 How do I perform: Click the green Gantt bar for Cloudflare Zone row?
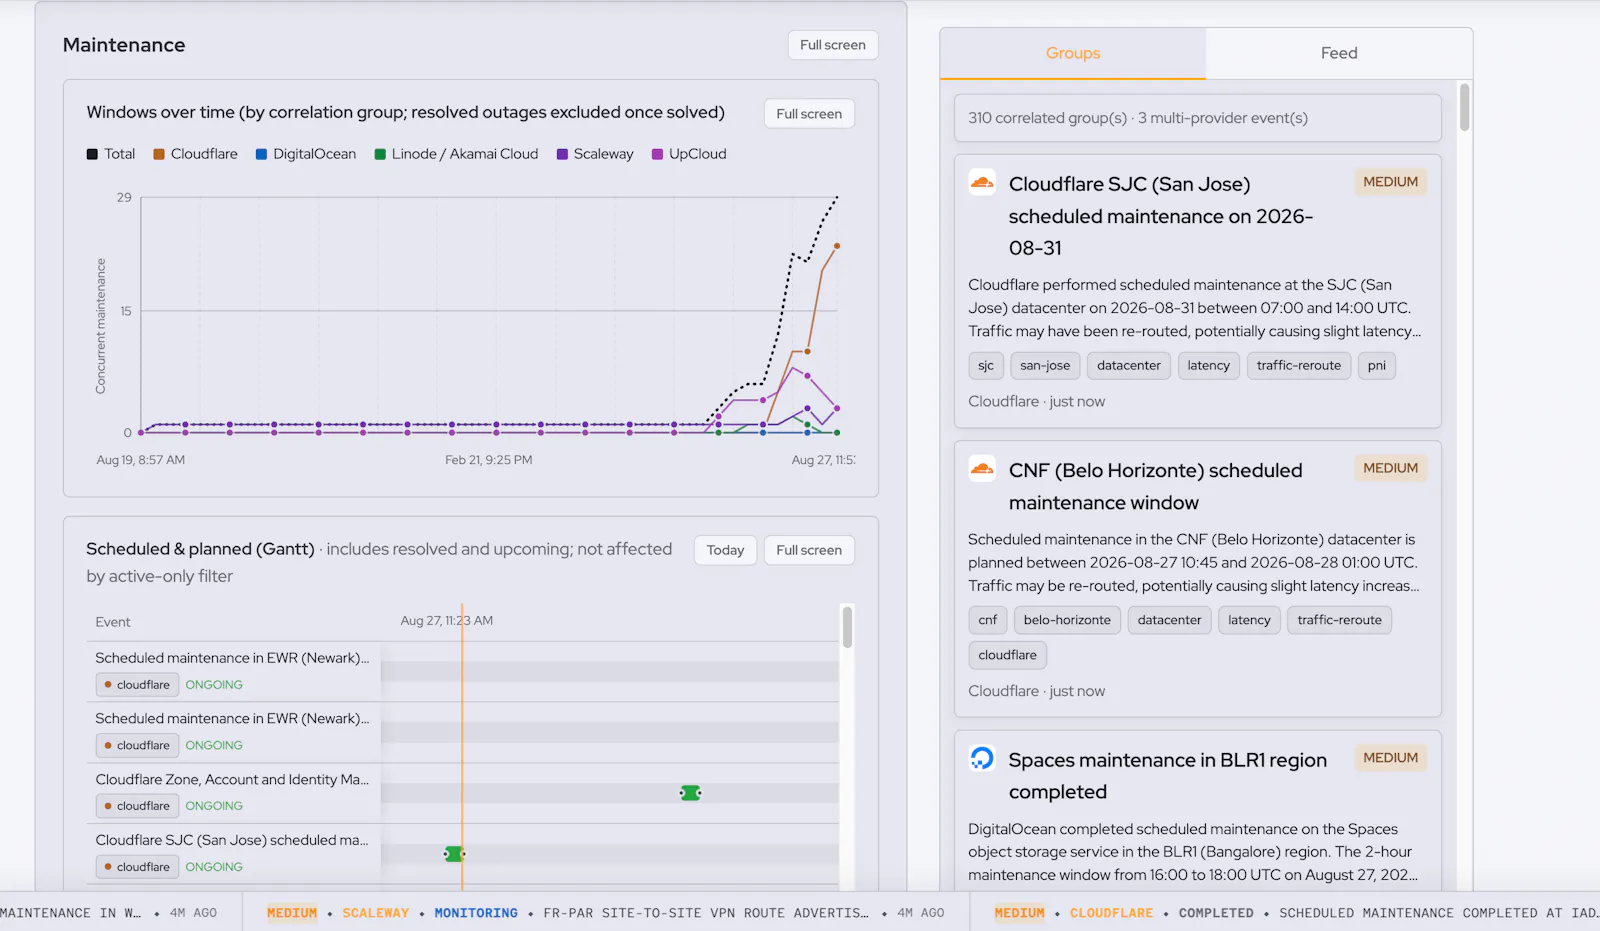point(690,793)
